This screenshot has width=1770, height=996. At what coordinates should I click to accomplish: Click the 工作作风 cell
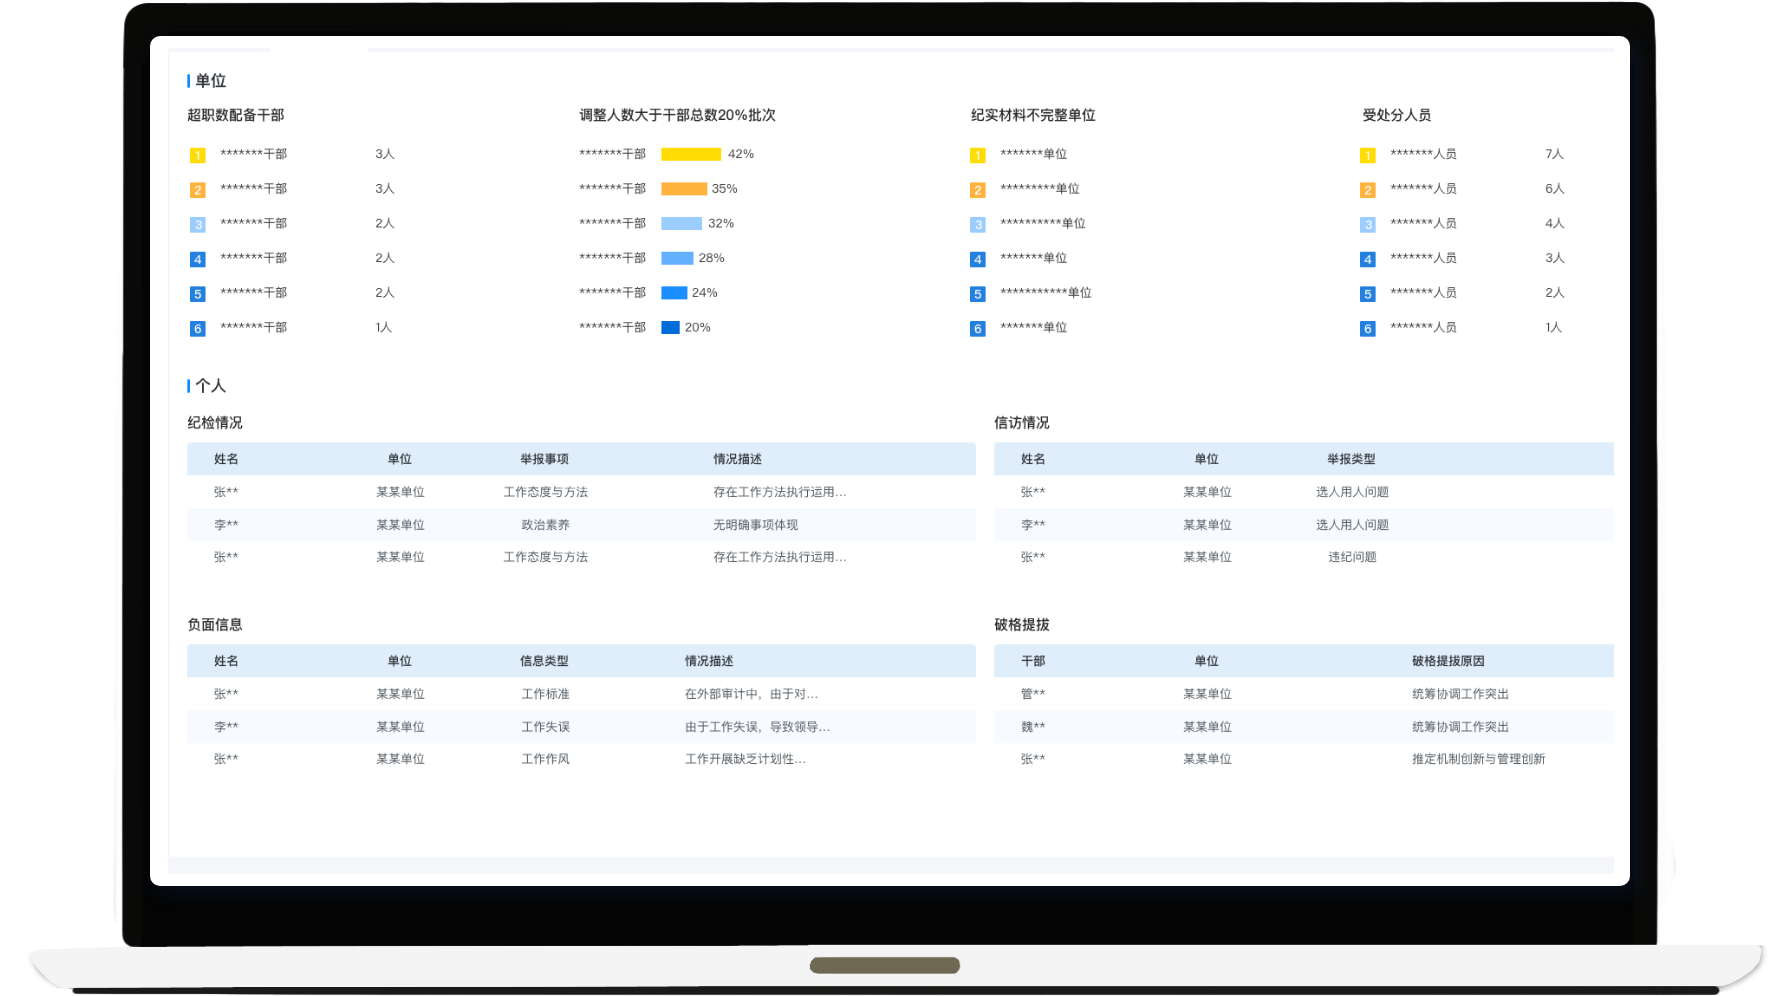click(545, 759)
